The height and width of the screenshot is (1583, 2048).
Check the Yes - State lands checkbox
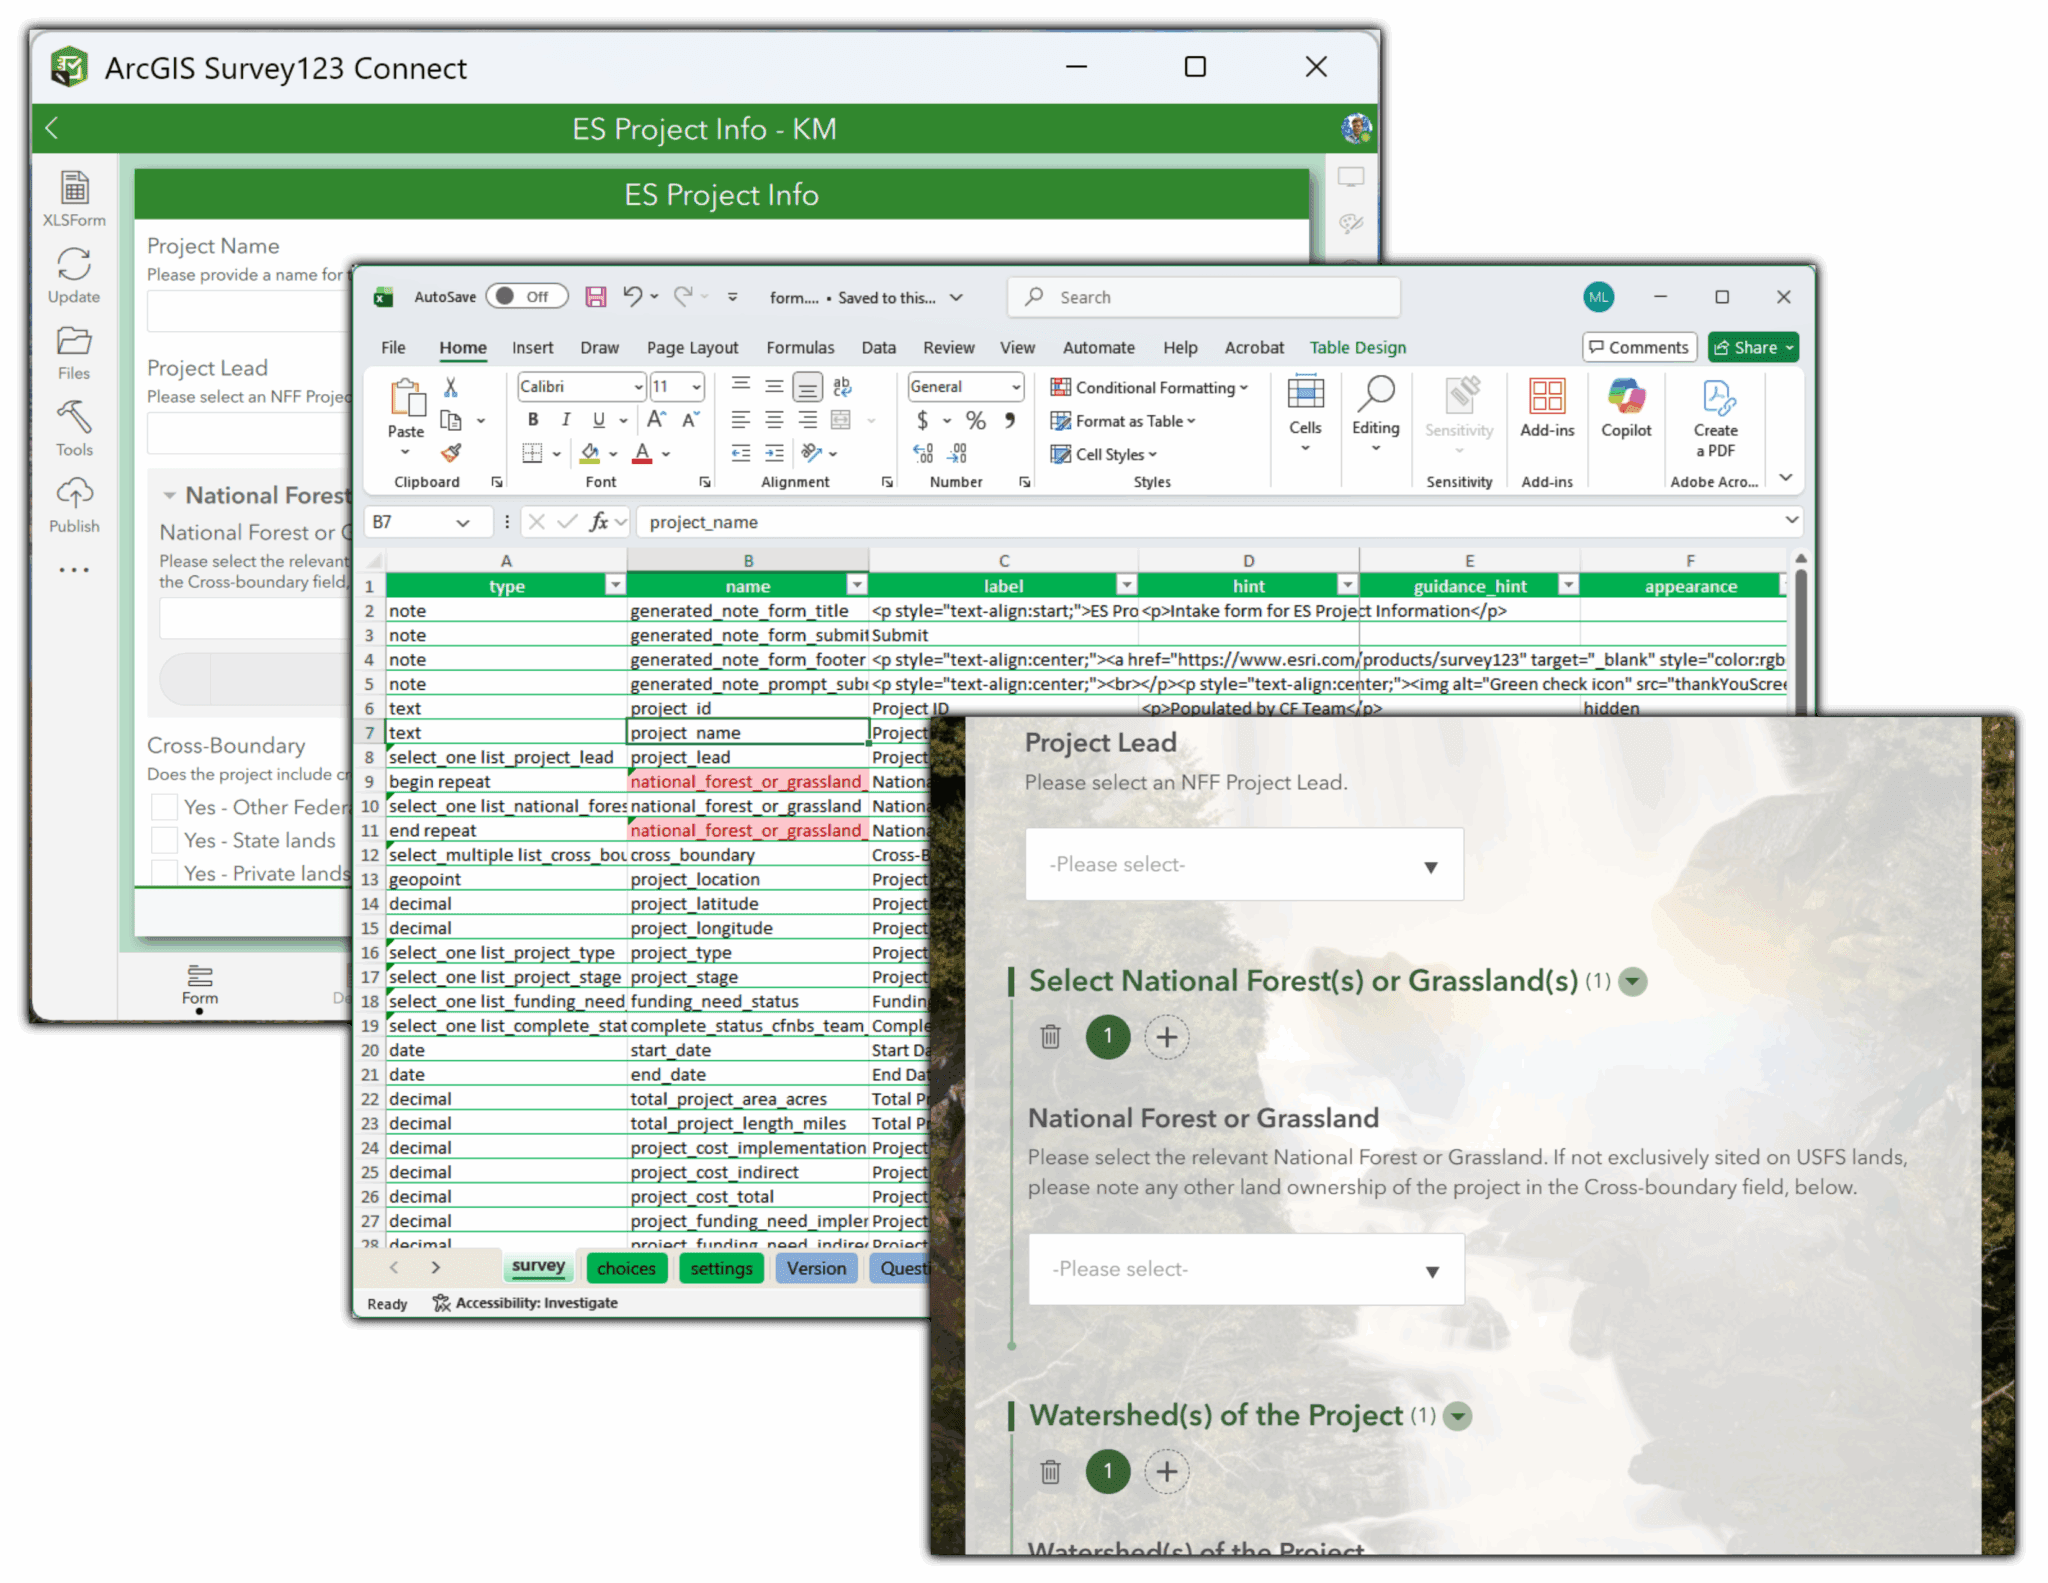coord(163,840)
